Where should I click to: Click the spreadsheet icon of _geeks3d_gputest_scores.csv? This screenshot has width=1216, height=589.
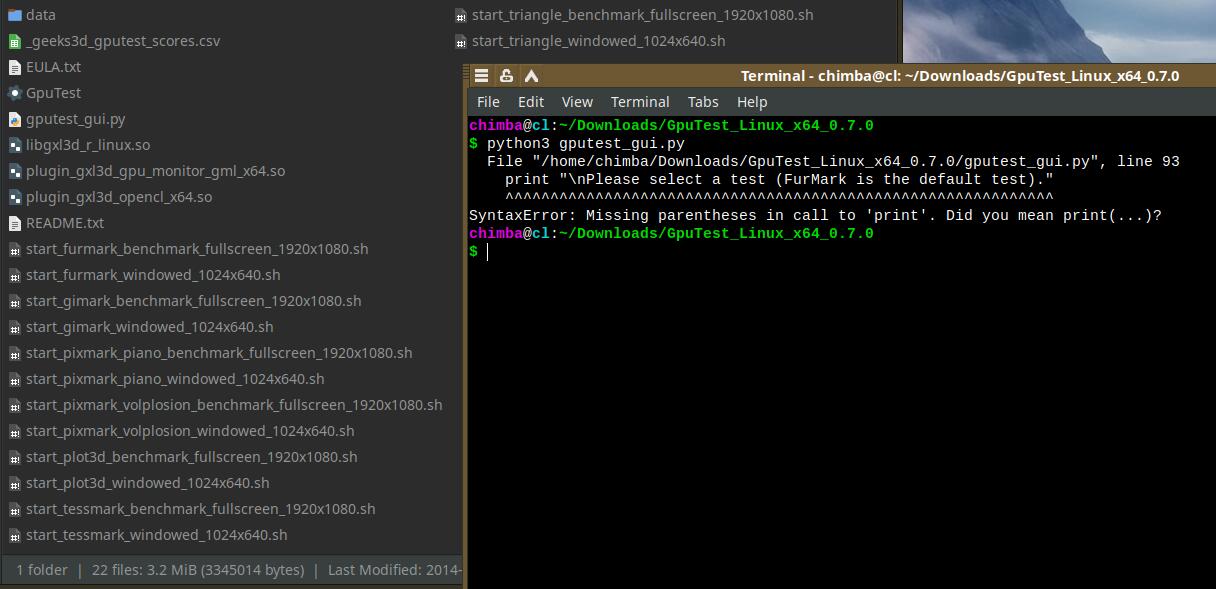click(14, 41)
